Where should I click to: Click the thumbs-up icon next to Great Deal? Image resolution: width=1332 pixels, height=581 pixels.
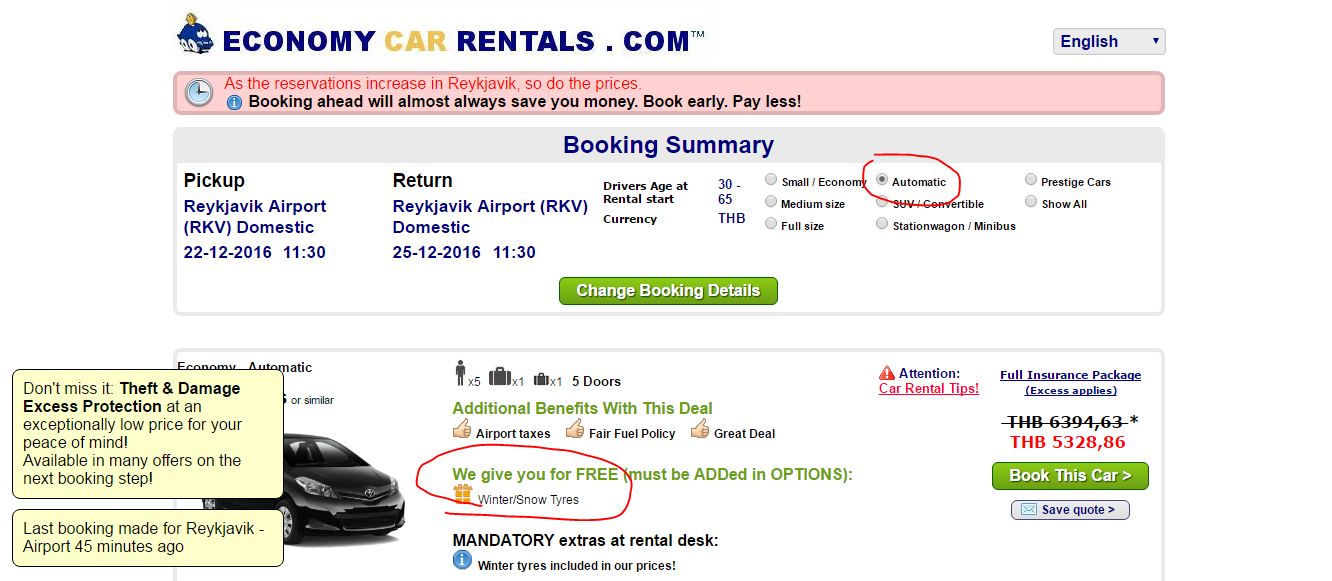pyautogui.click(x=699, y=430)
